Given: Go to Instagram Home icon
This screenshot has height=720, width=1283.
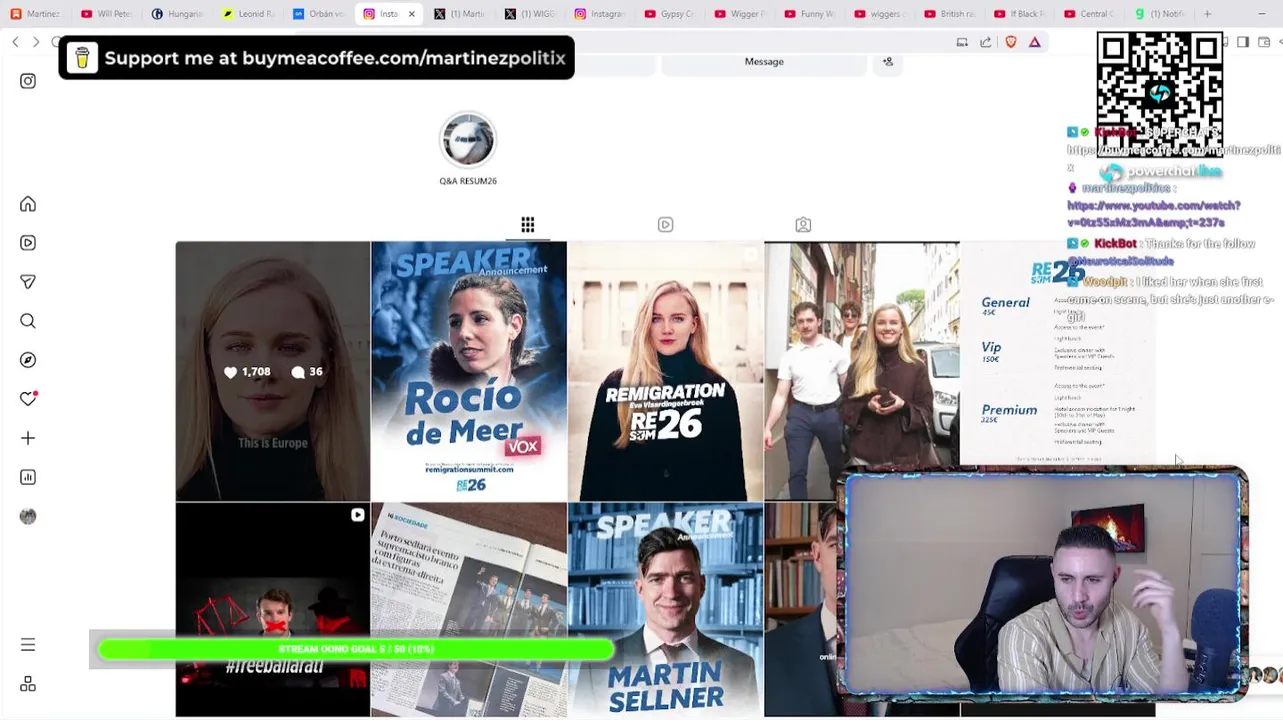Looking at the screenshot, I should tap(28, 204).
